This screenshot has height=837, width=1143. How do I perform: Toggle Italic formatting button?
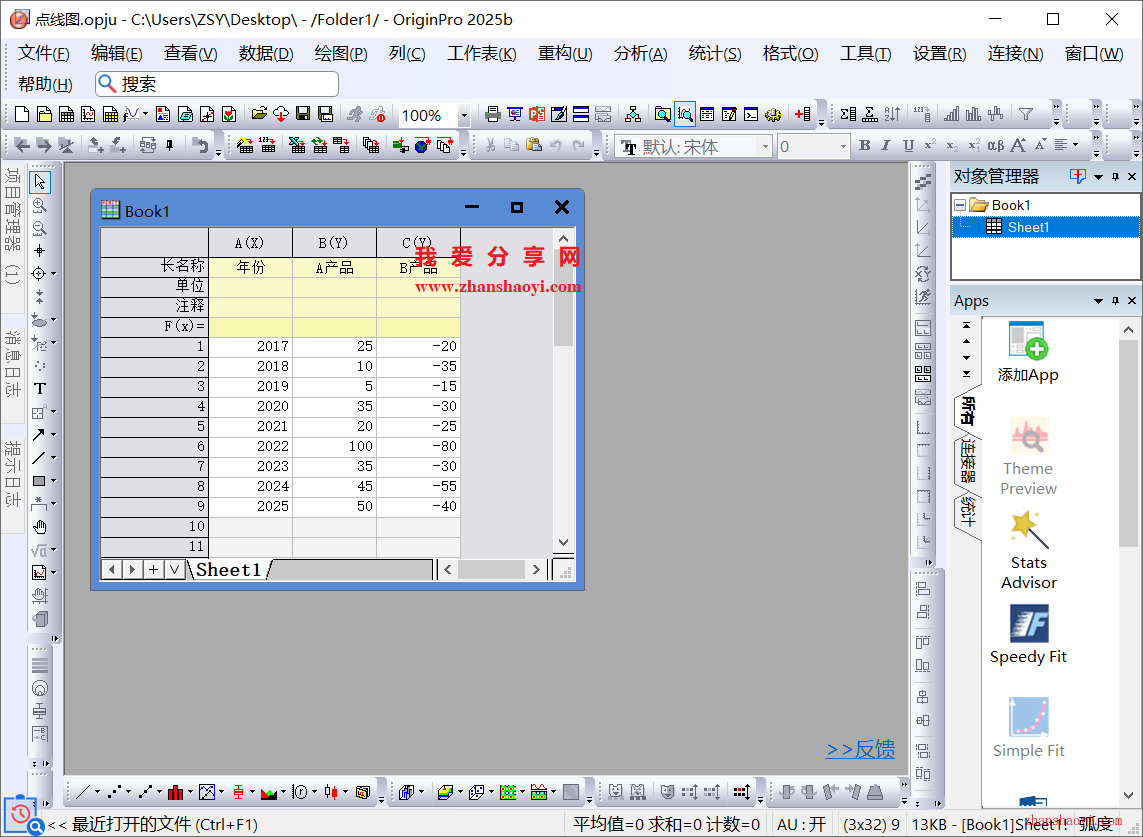point(886,146)
